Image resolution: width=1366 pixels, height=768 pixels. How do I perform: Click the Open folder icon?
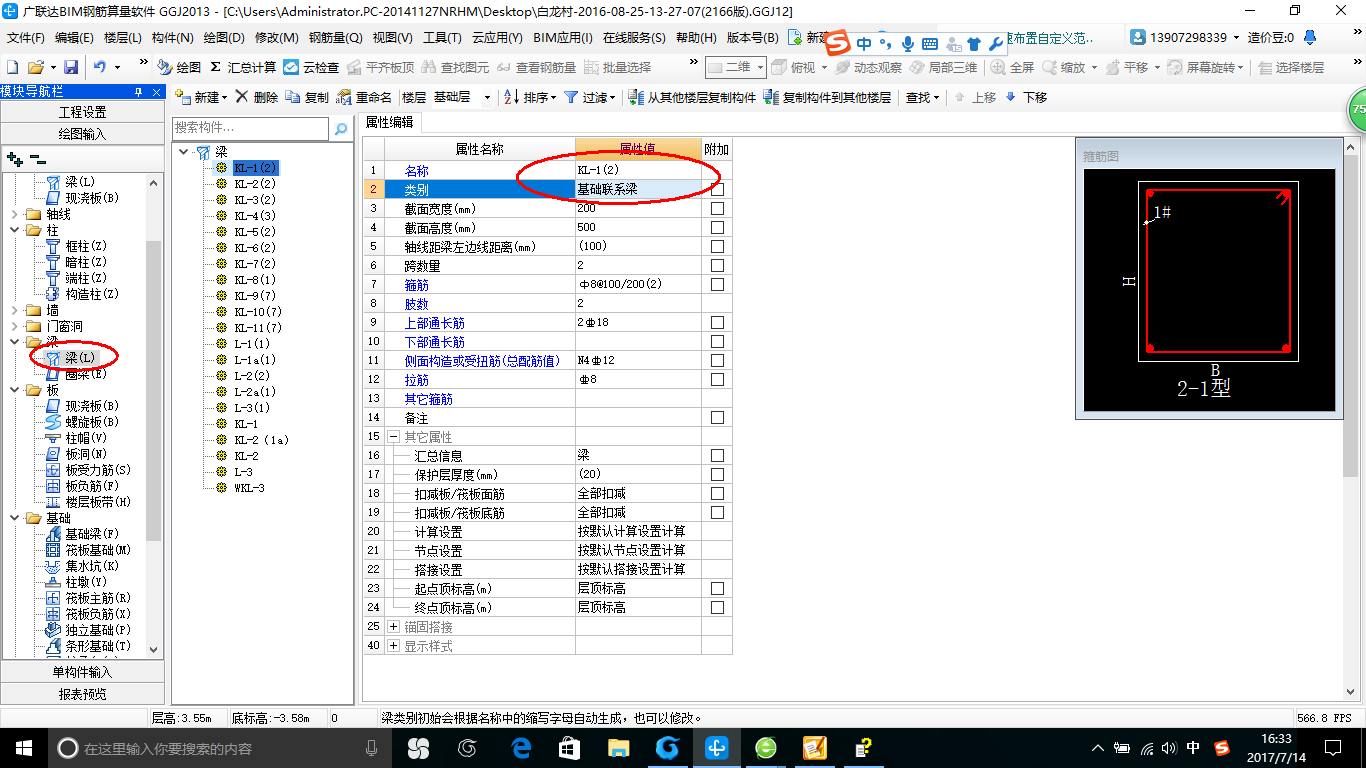(x=35, y=67)
